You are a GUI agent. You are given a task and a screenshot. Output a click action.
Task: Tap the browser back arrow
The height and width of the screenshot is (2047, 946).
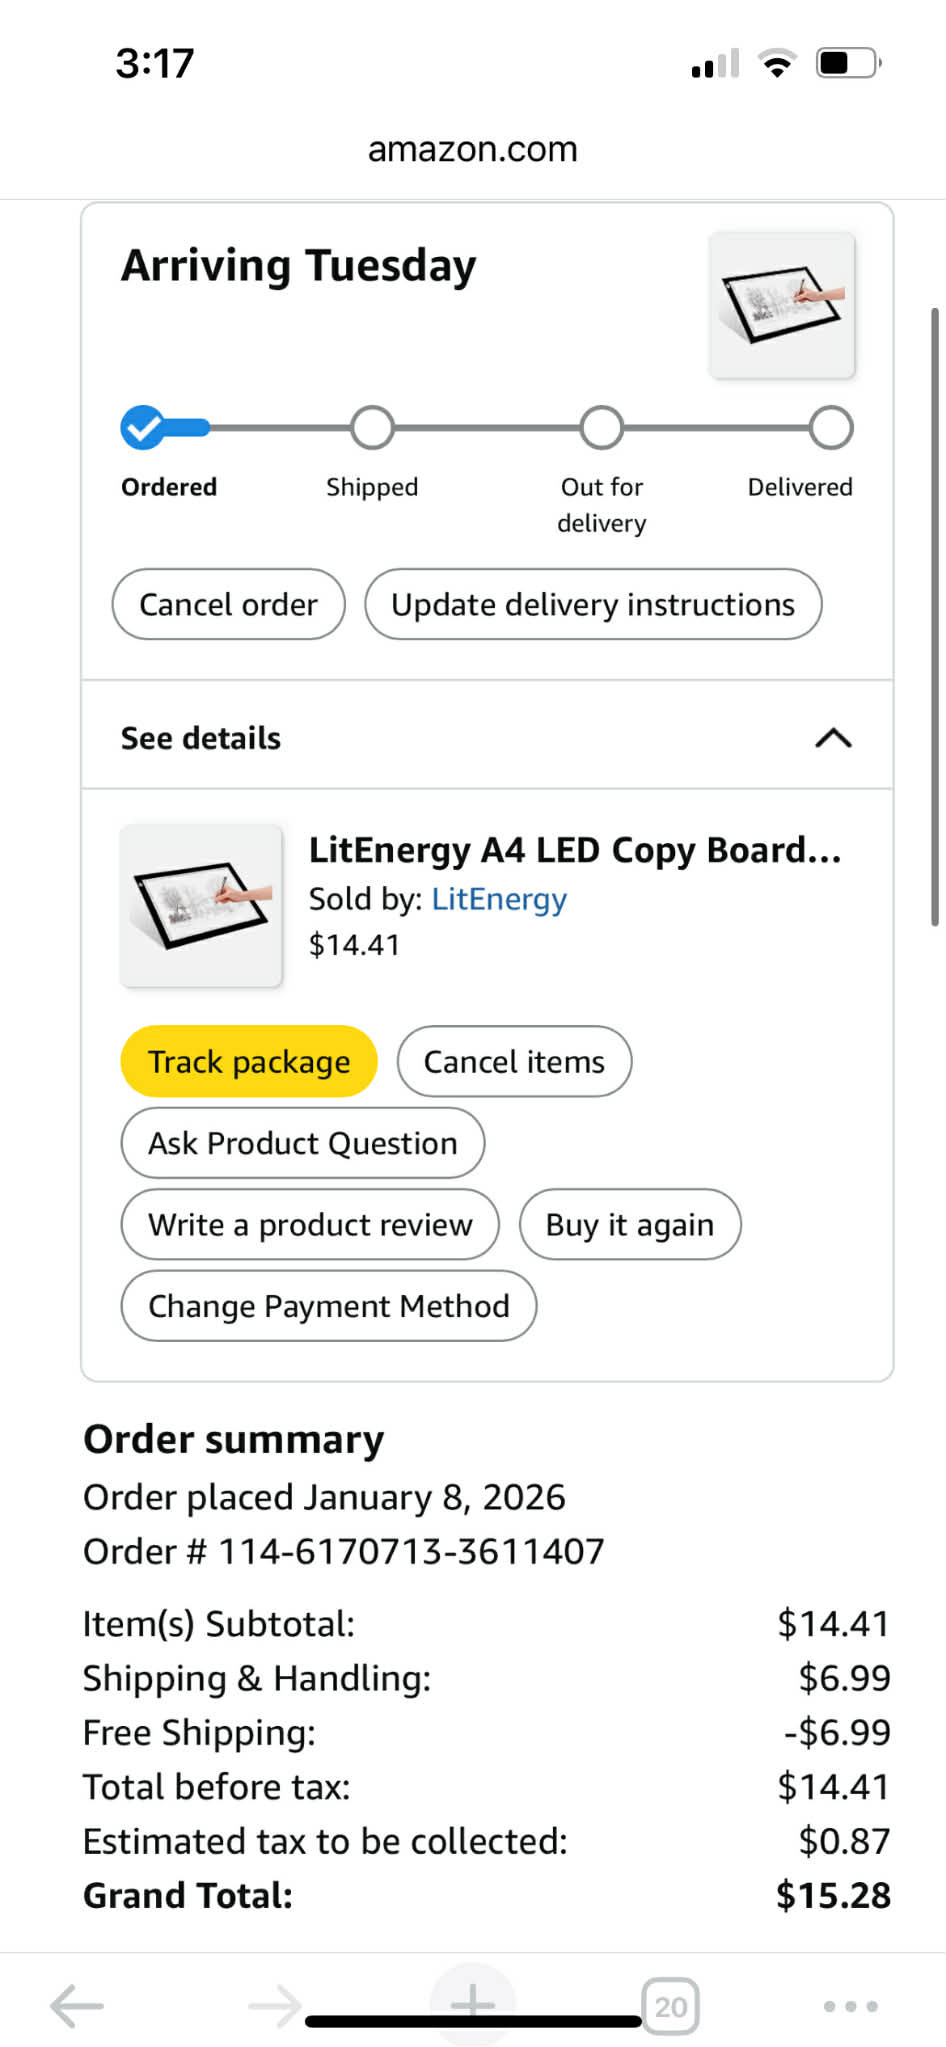coord(77,2005)
